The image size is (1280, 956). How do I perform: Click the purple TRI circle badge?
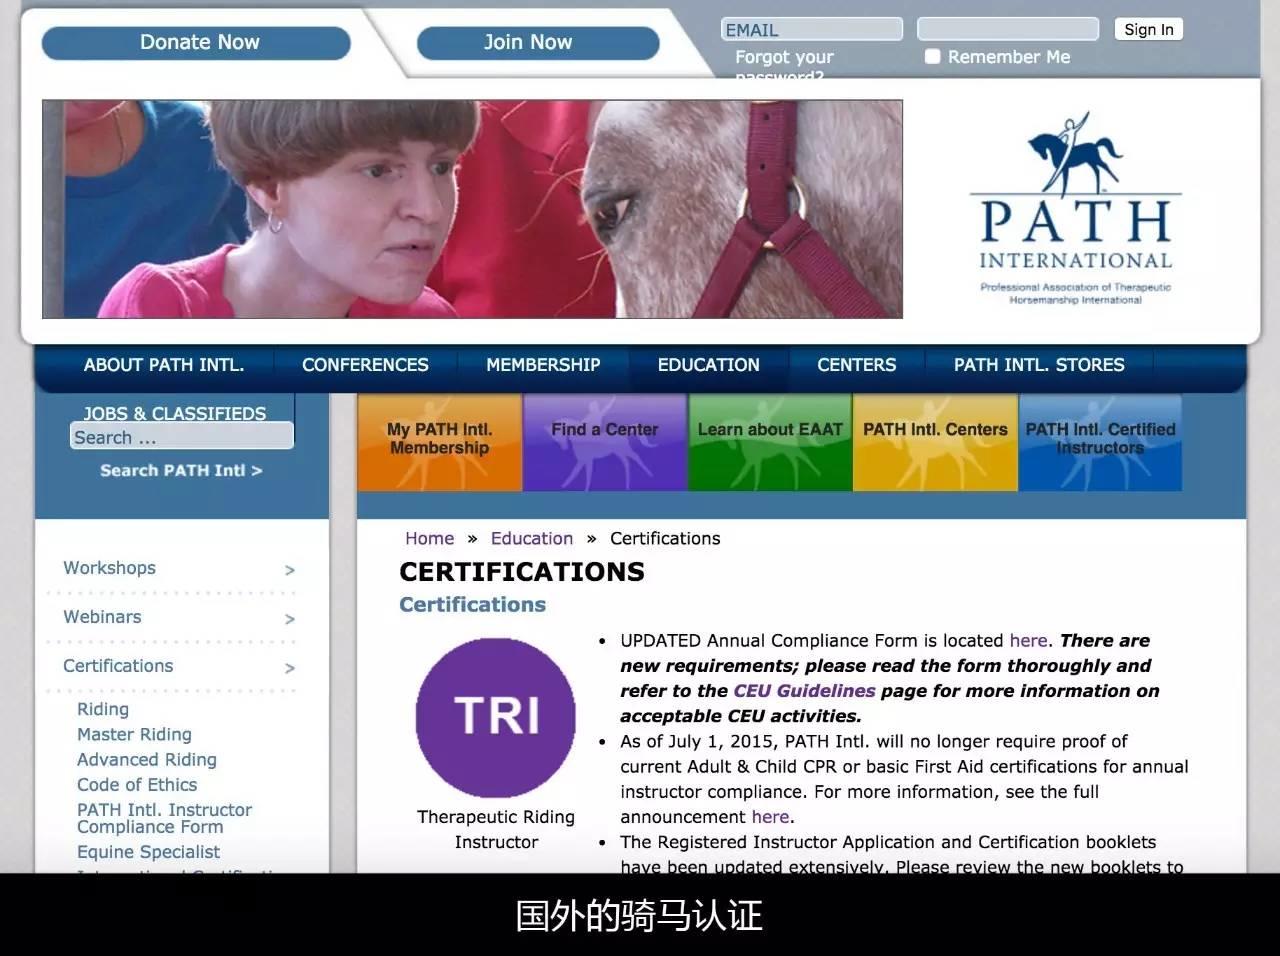[496, 717]
